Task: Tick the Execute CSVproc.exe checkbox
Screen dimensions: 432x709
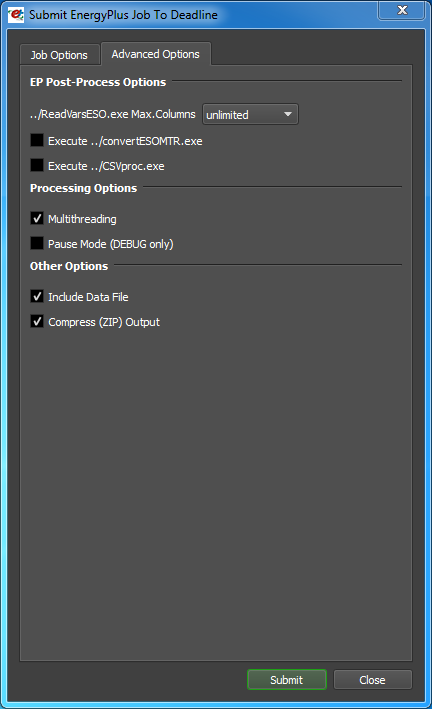Action: point(37,165)
